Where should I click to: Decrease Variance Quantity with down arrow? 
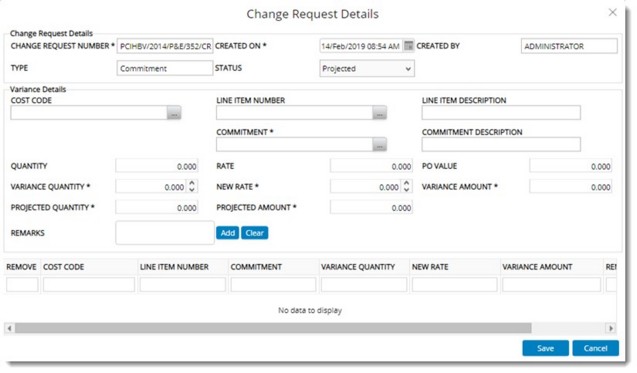point(192,190)
